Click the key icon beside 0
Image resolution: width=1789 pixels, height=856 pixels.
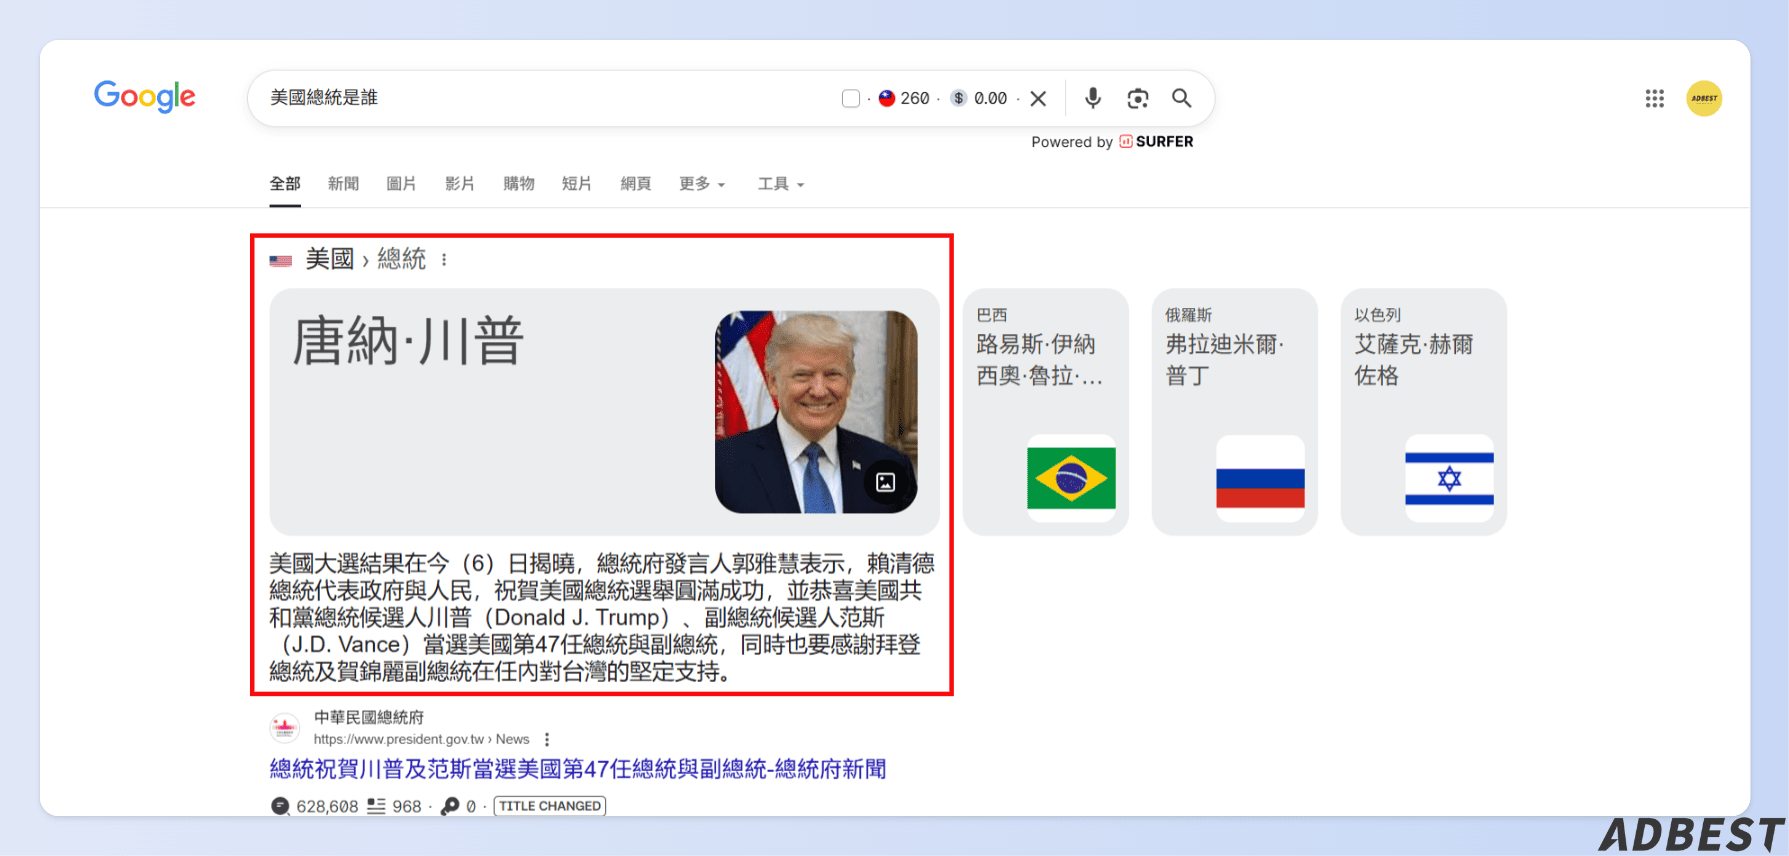[x=451, y=806]
